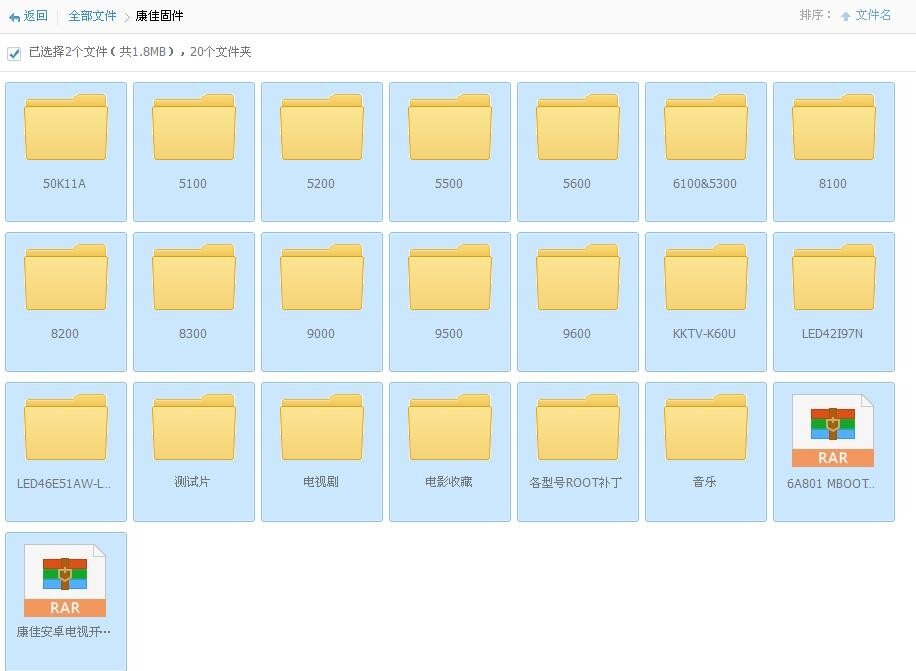This screenshot has width=916, height=671.
Task: Open the 5600 folder icon
Action: click(x=577, y=127)
